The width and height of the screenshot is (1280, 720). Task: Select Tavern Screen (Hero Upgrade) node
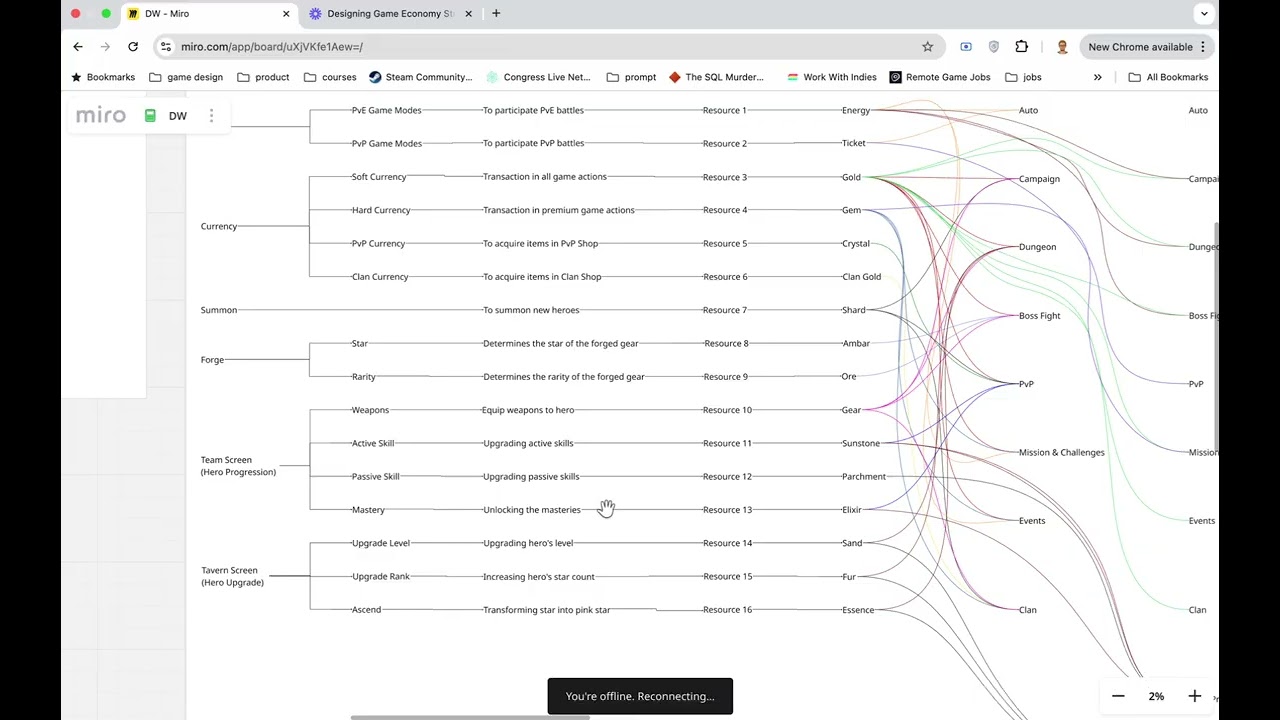[x=233, y=576]
